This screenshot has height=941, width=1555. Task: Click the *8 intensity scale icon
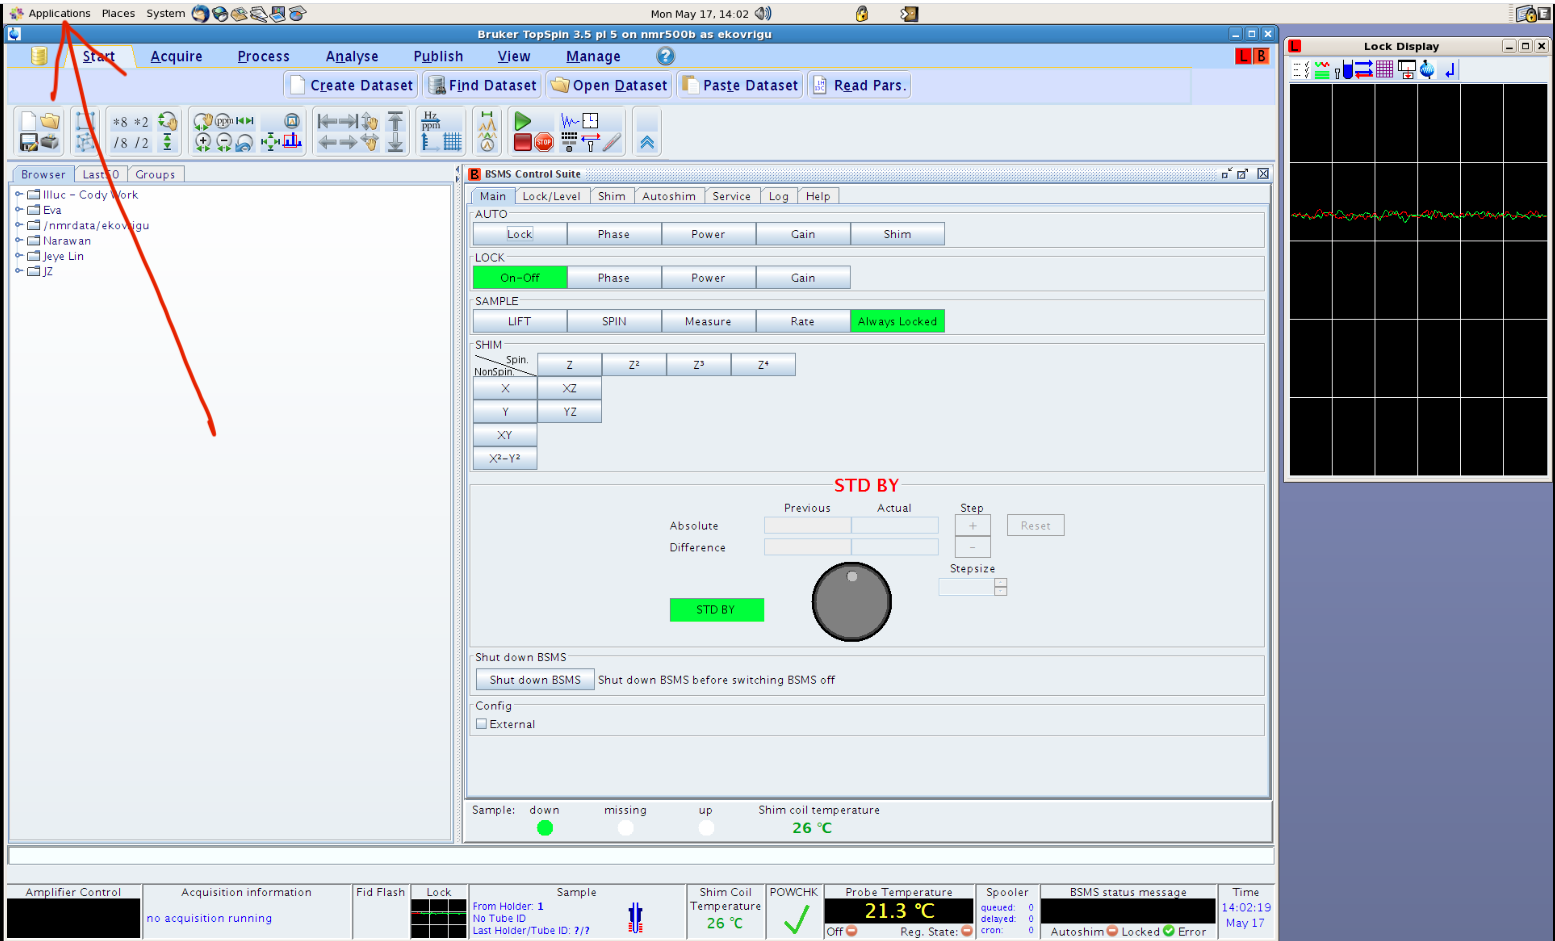click(x=120, y=122)
